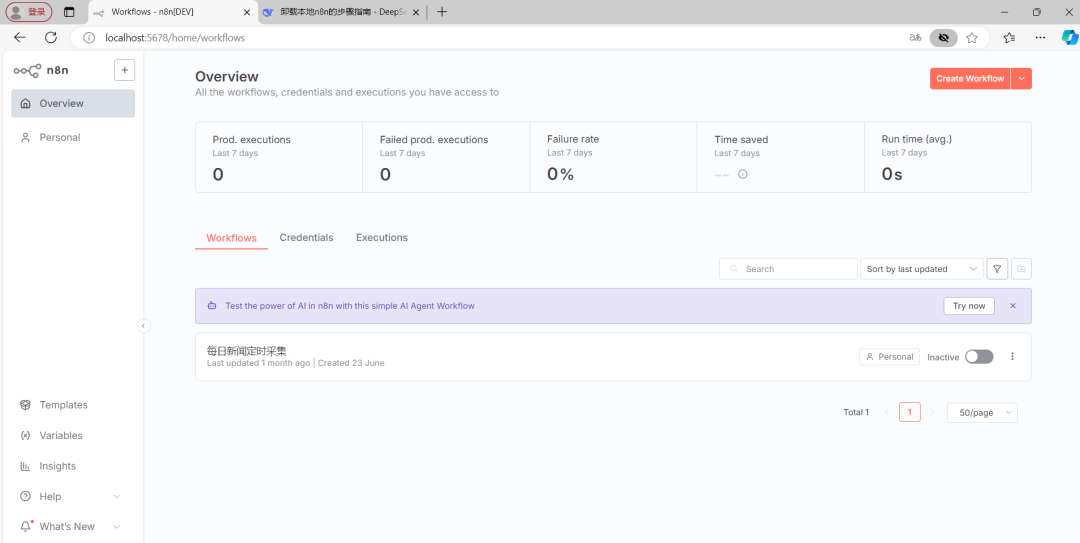
Task: Open the tab actions menu icon
Action: (x=69, y=12)
